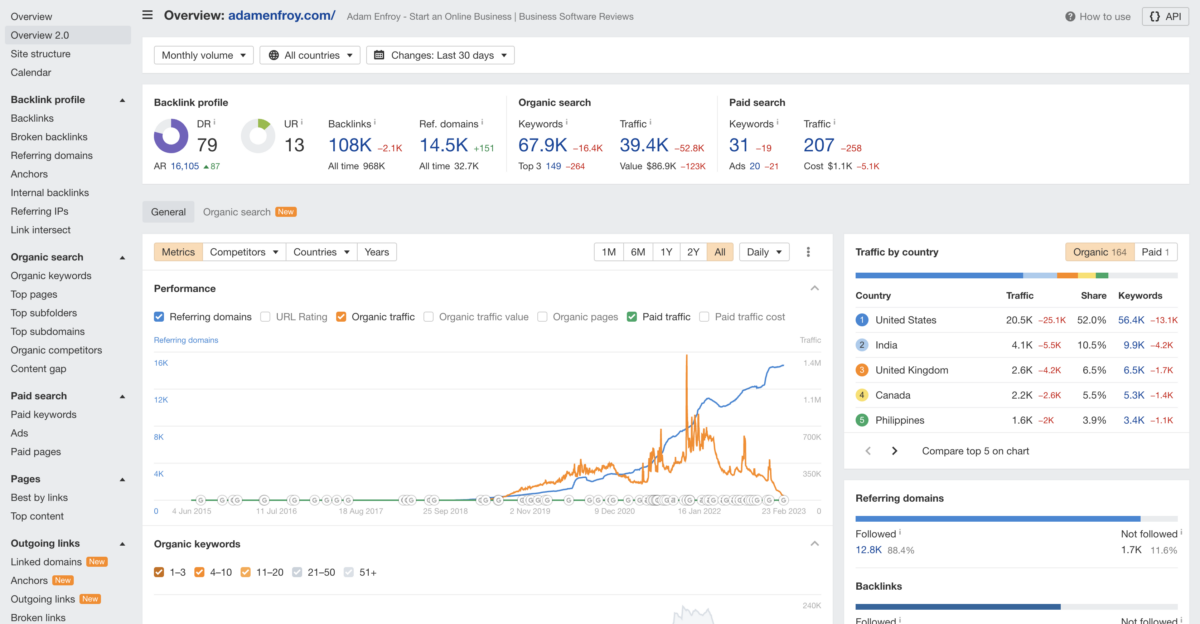
Task: Open the three-dot options menu beside Daily dropdown
Action: pyautogui.click(x=808, y=252)
